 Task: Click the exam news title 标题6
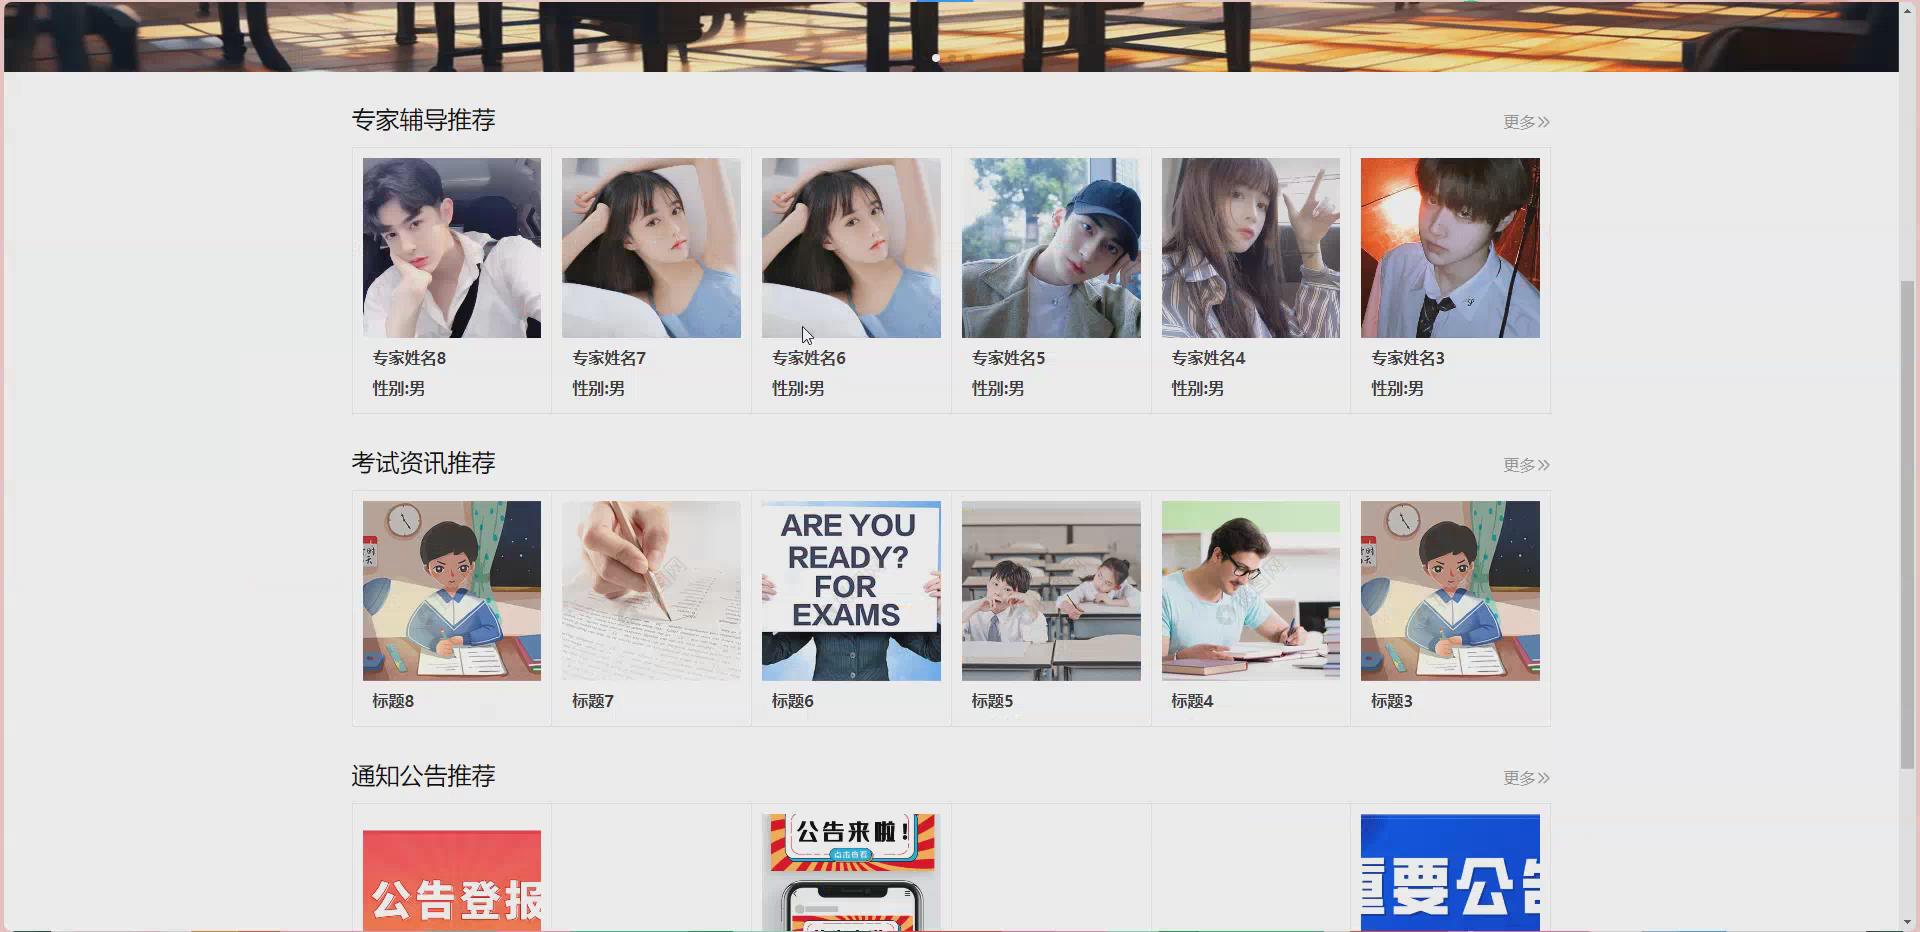pos(793,701)
